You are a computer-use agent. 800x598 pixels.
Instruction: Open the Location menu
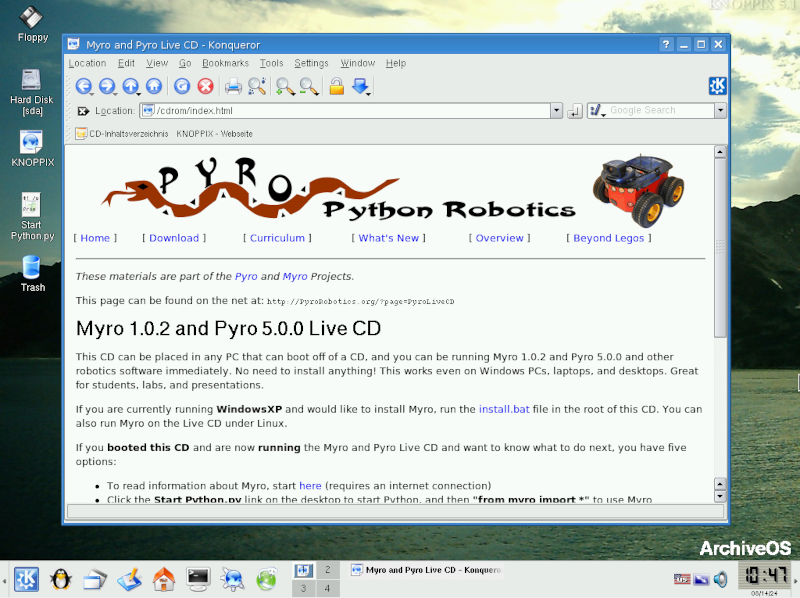tap(87, 63)
